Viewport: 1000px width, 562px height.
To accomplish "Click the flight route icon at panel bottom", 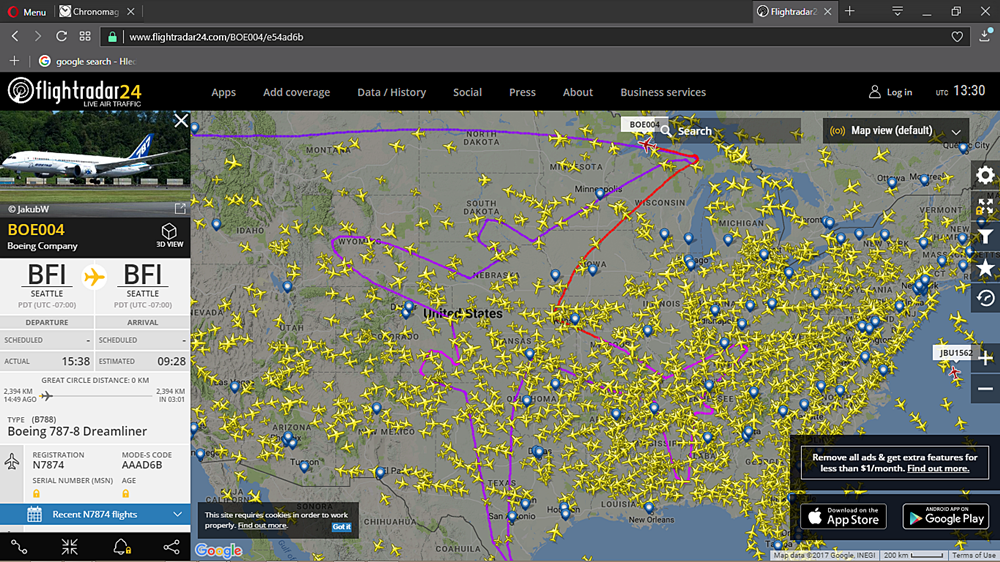I will (19, 547).
